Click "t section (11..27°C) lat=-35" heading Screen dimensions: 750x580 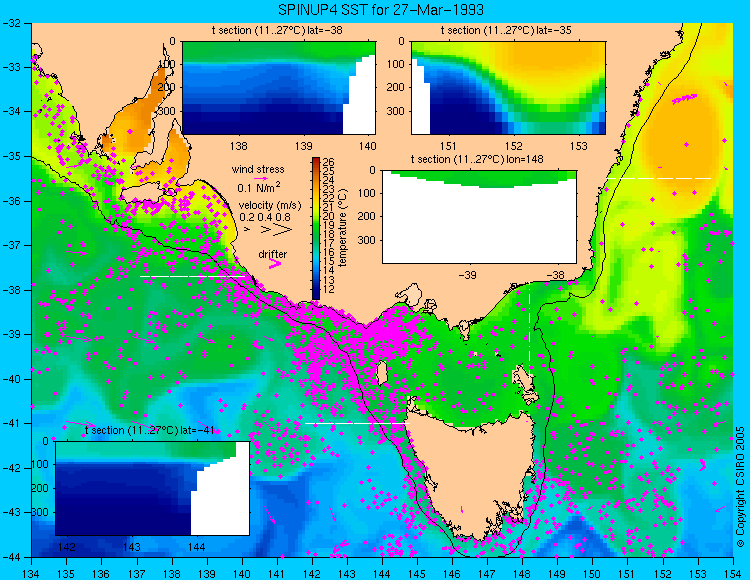tap(506, 31)
